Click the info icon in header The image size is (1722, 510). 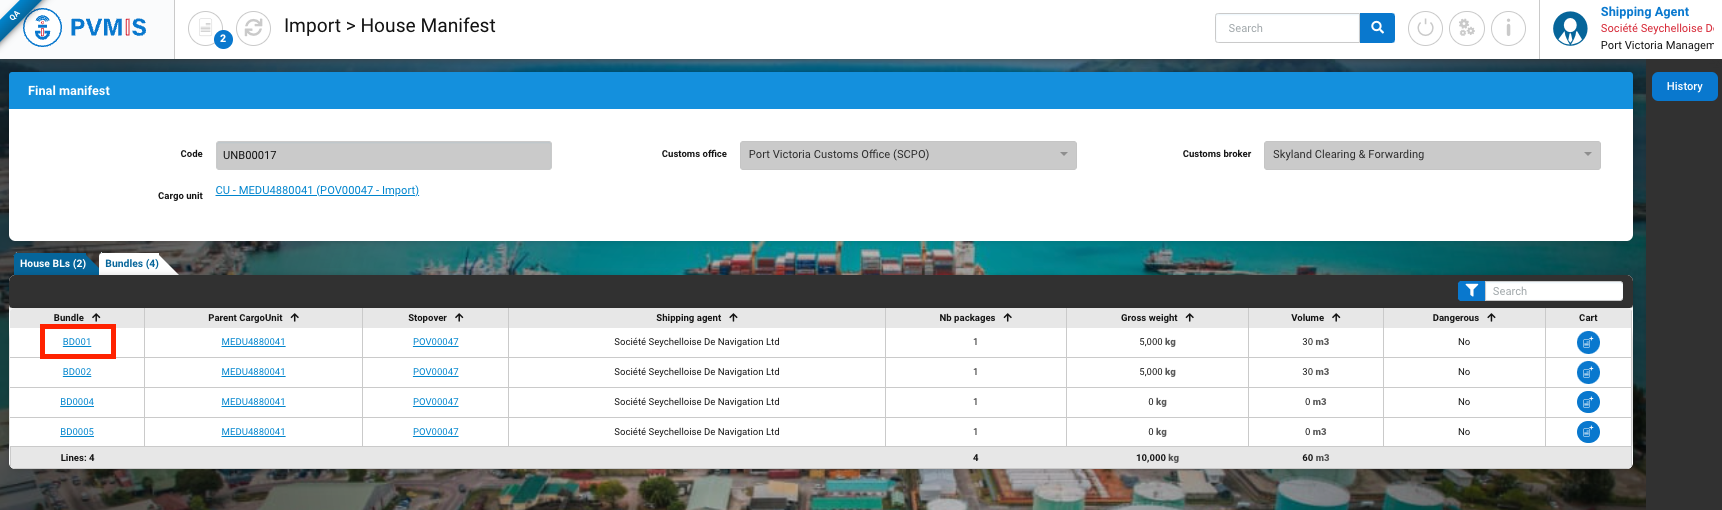point(1508,28)
